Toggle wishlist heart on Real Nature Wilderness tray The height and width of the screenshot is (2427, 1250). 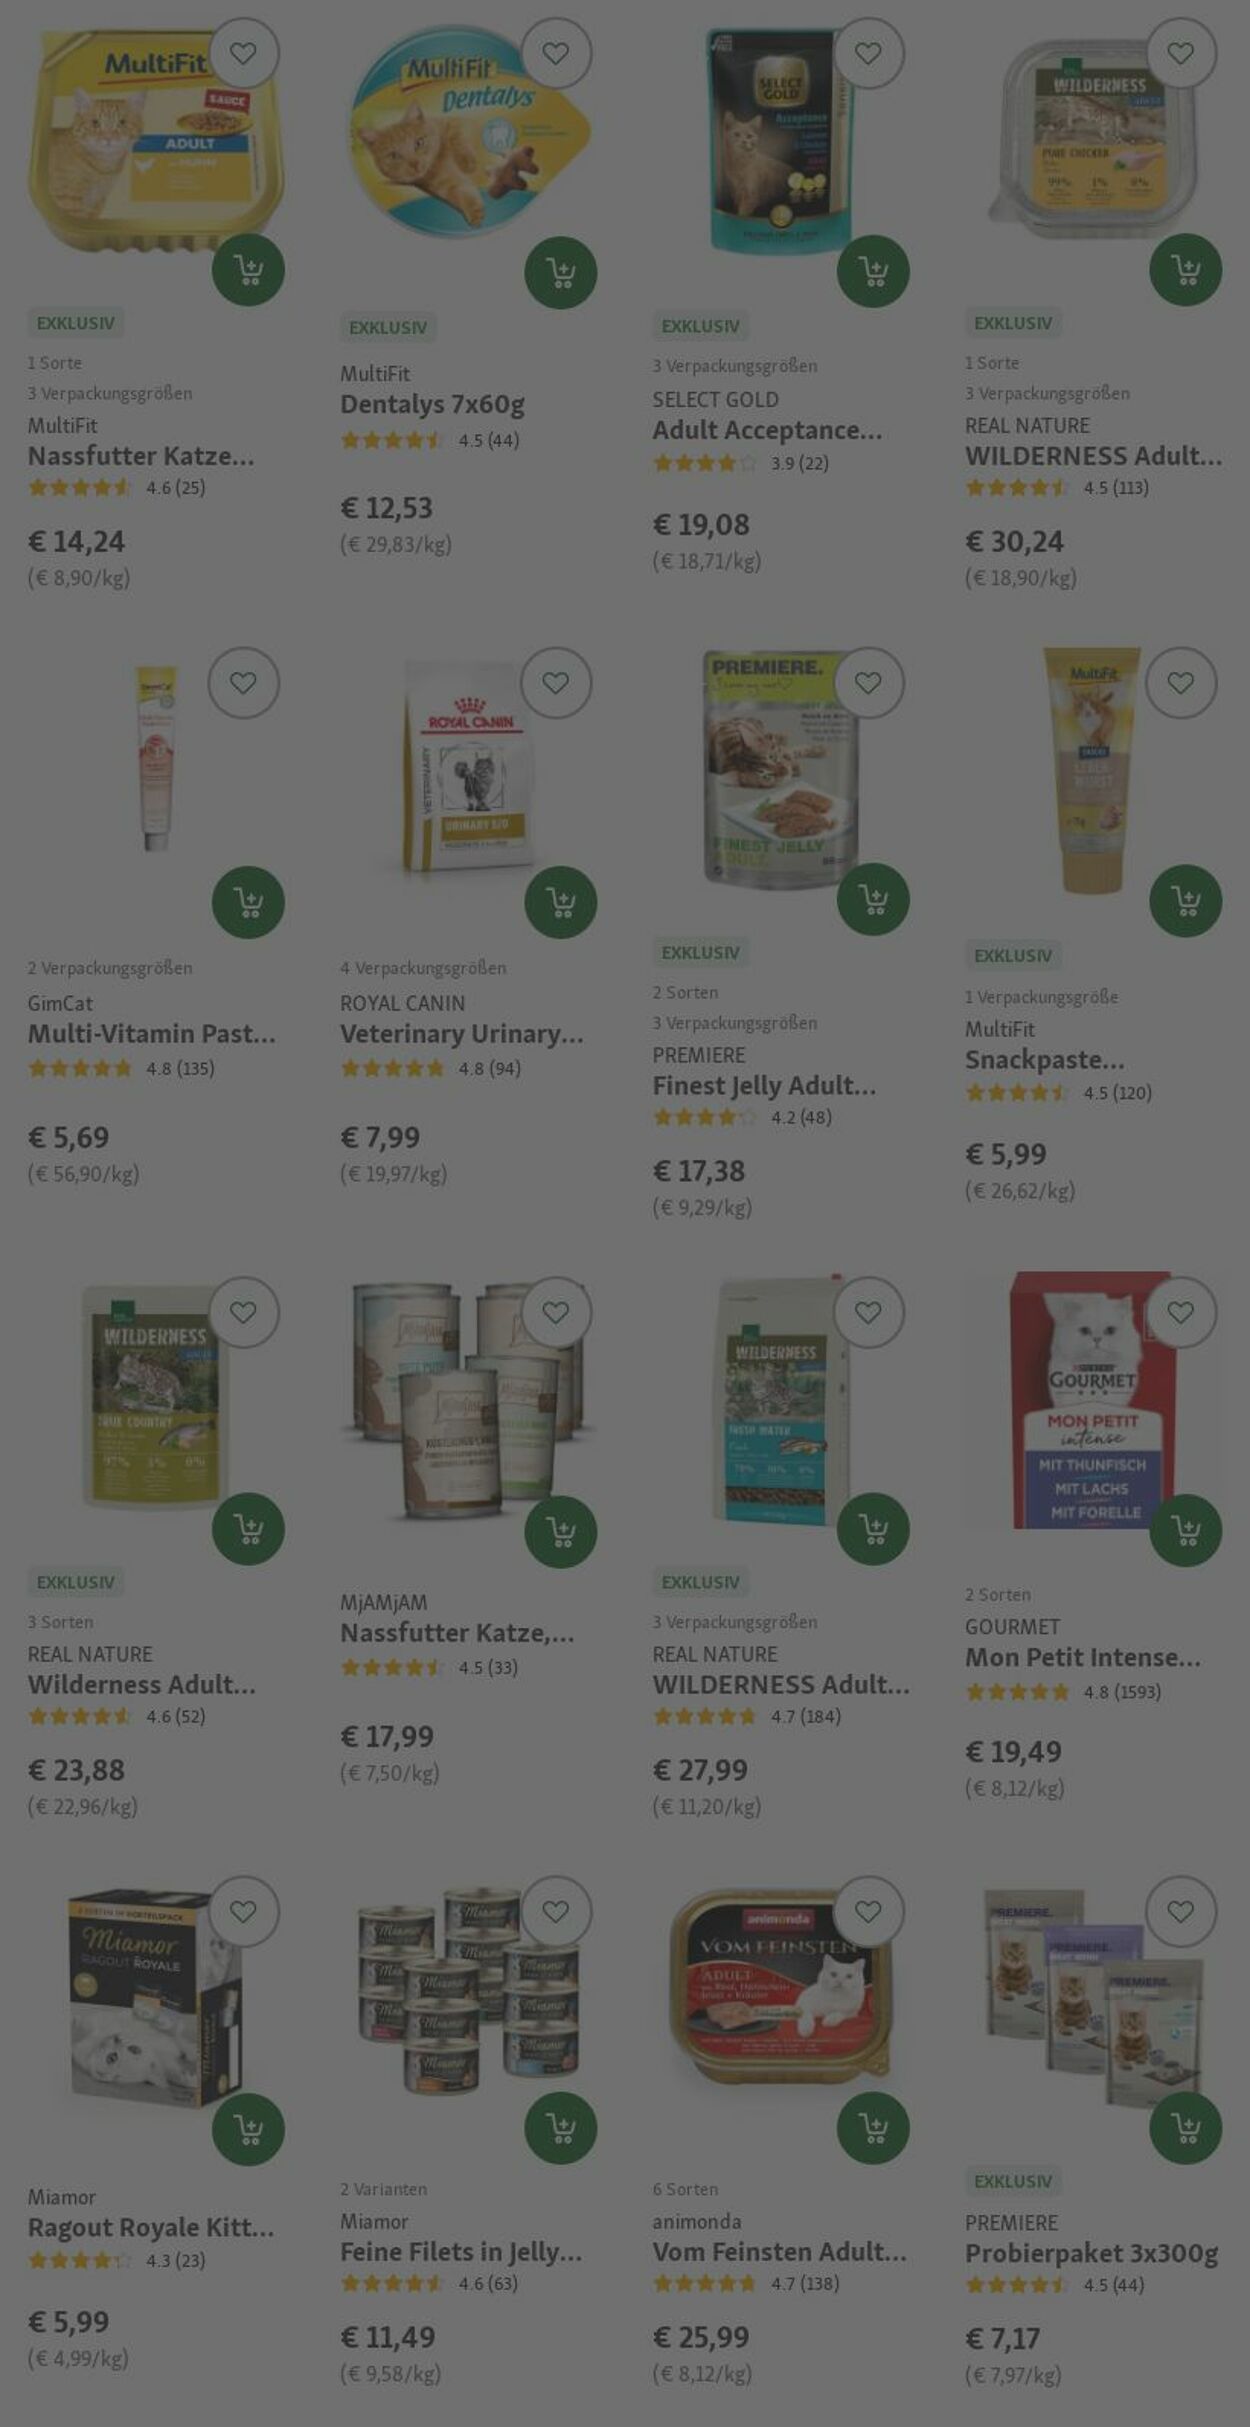pos(1181,54)
